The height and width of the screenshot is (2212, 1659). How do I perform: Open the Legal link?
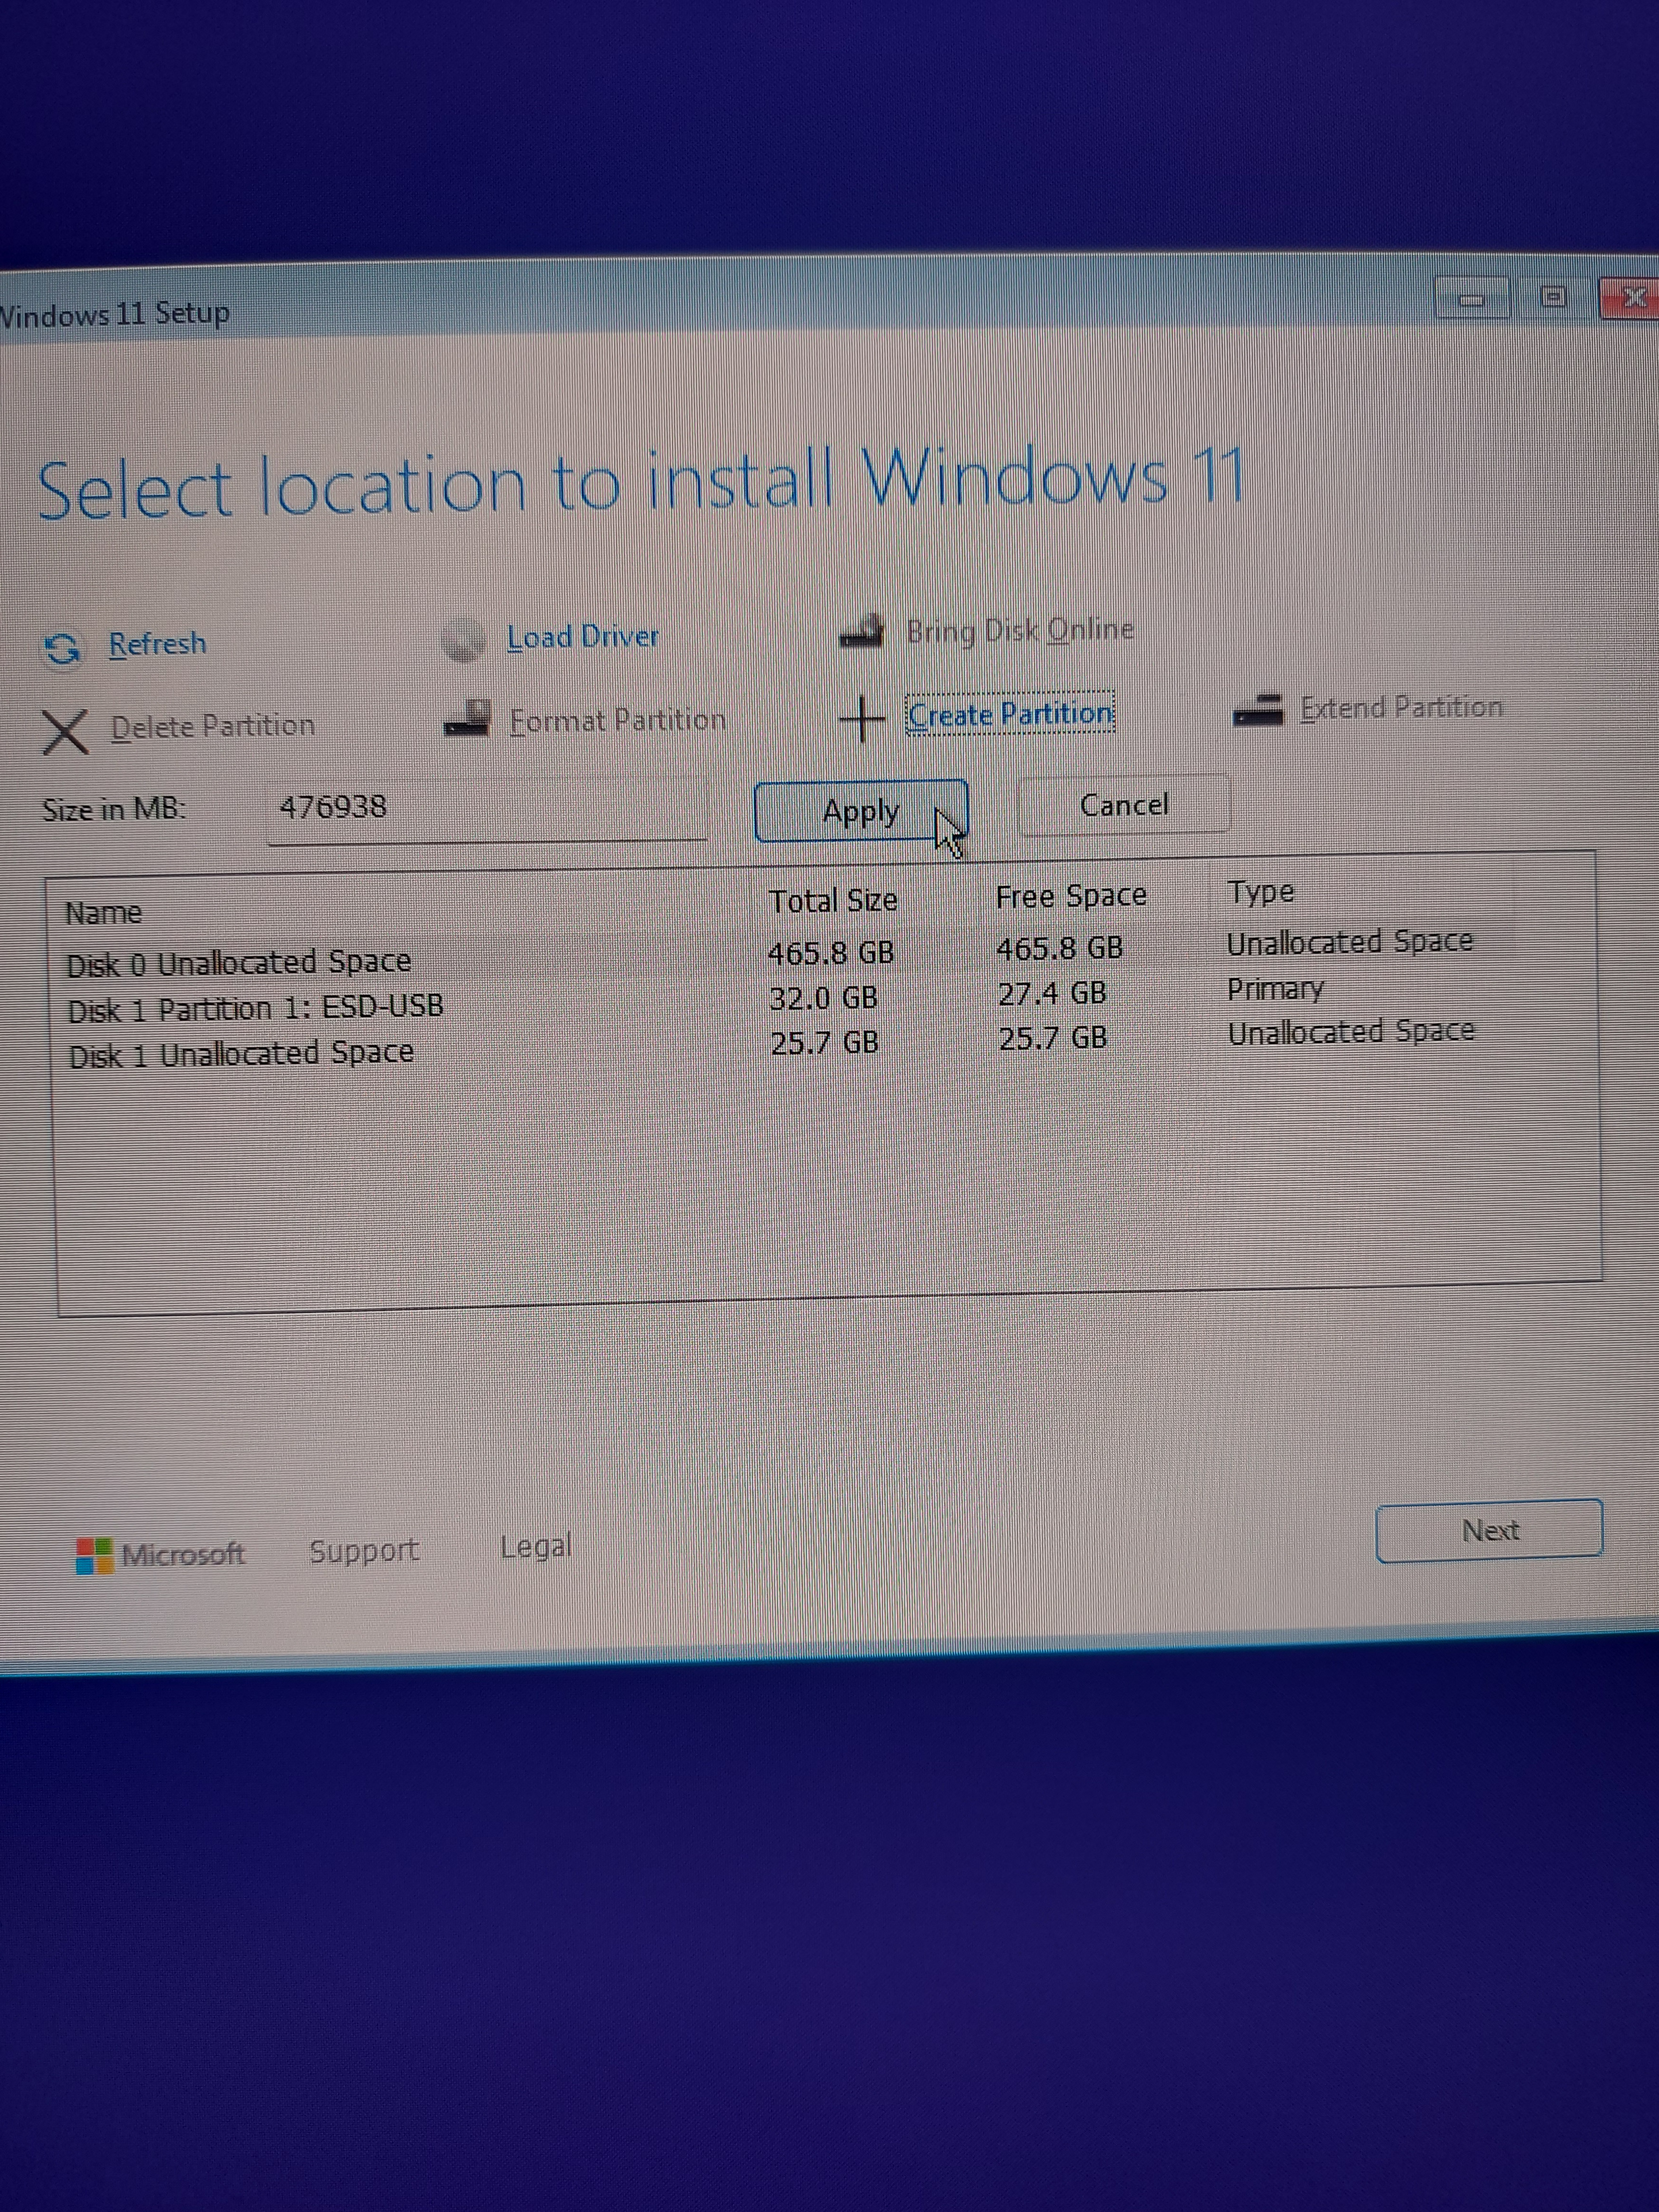(x=536, y=1547)
